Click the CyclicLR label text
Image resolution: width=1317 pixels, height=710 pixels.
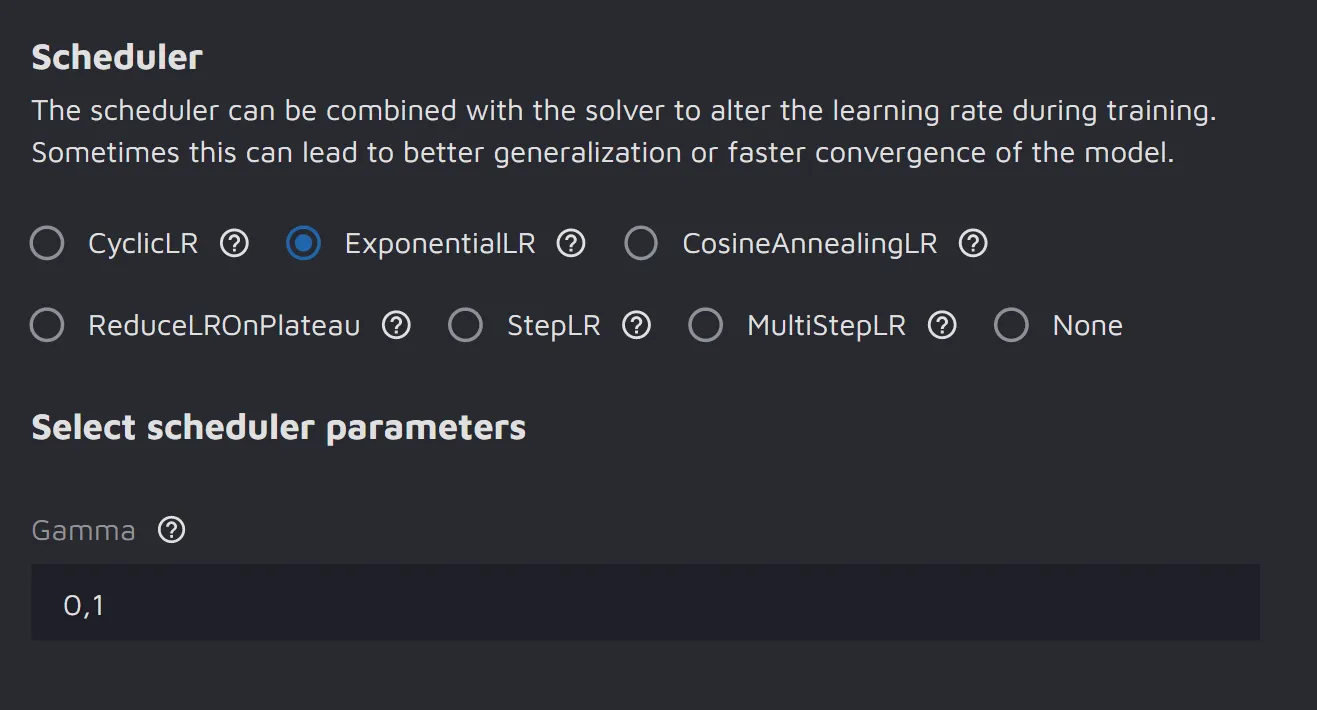click(143, 243)
